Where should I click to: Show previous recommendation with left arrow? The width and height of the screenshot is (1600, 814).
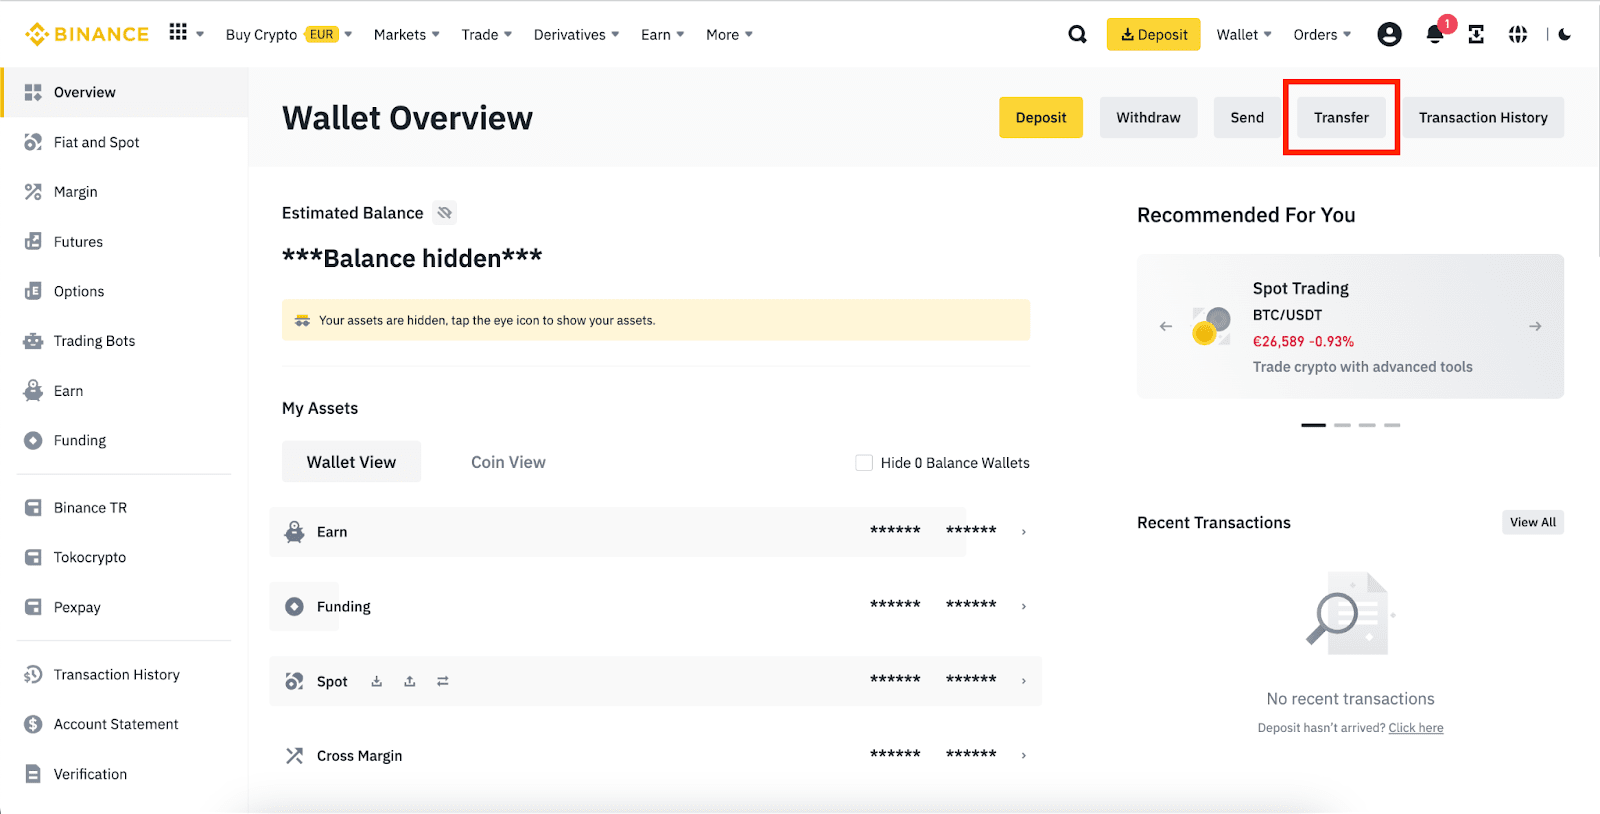1166,326
